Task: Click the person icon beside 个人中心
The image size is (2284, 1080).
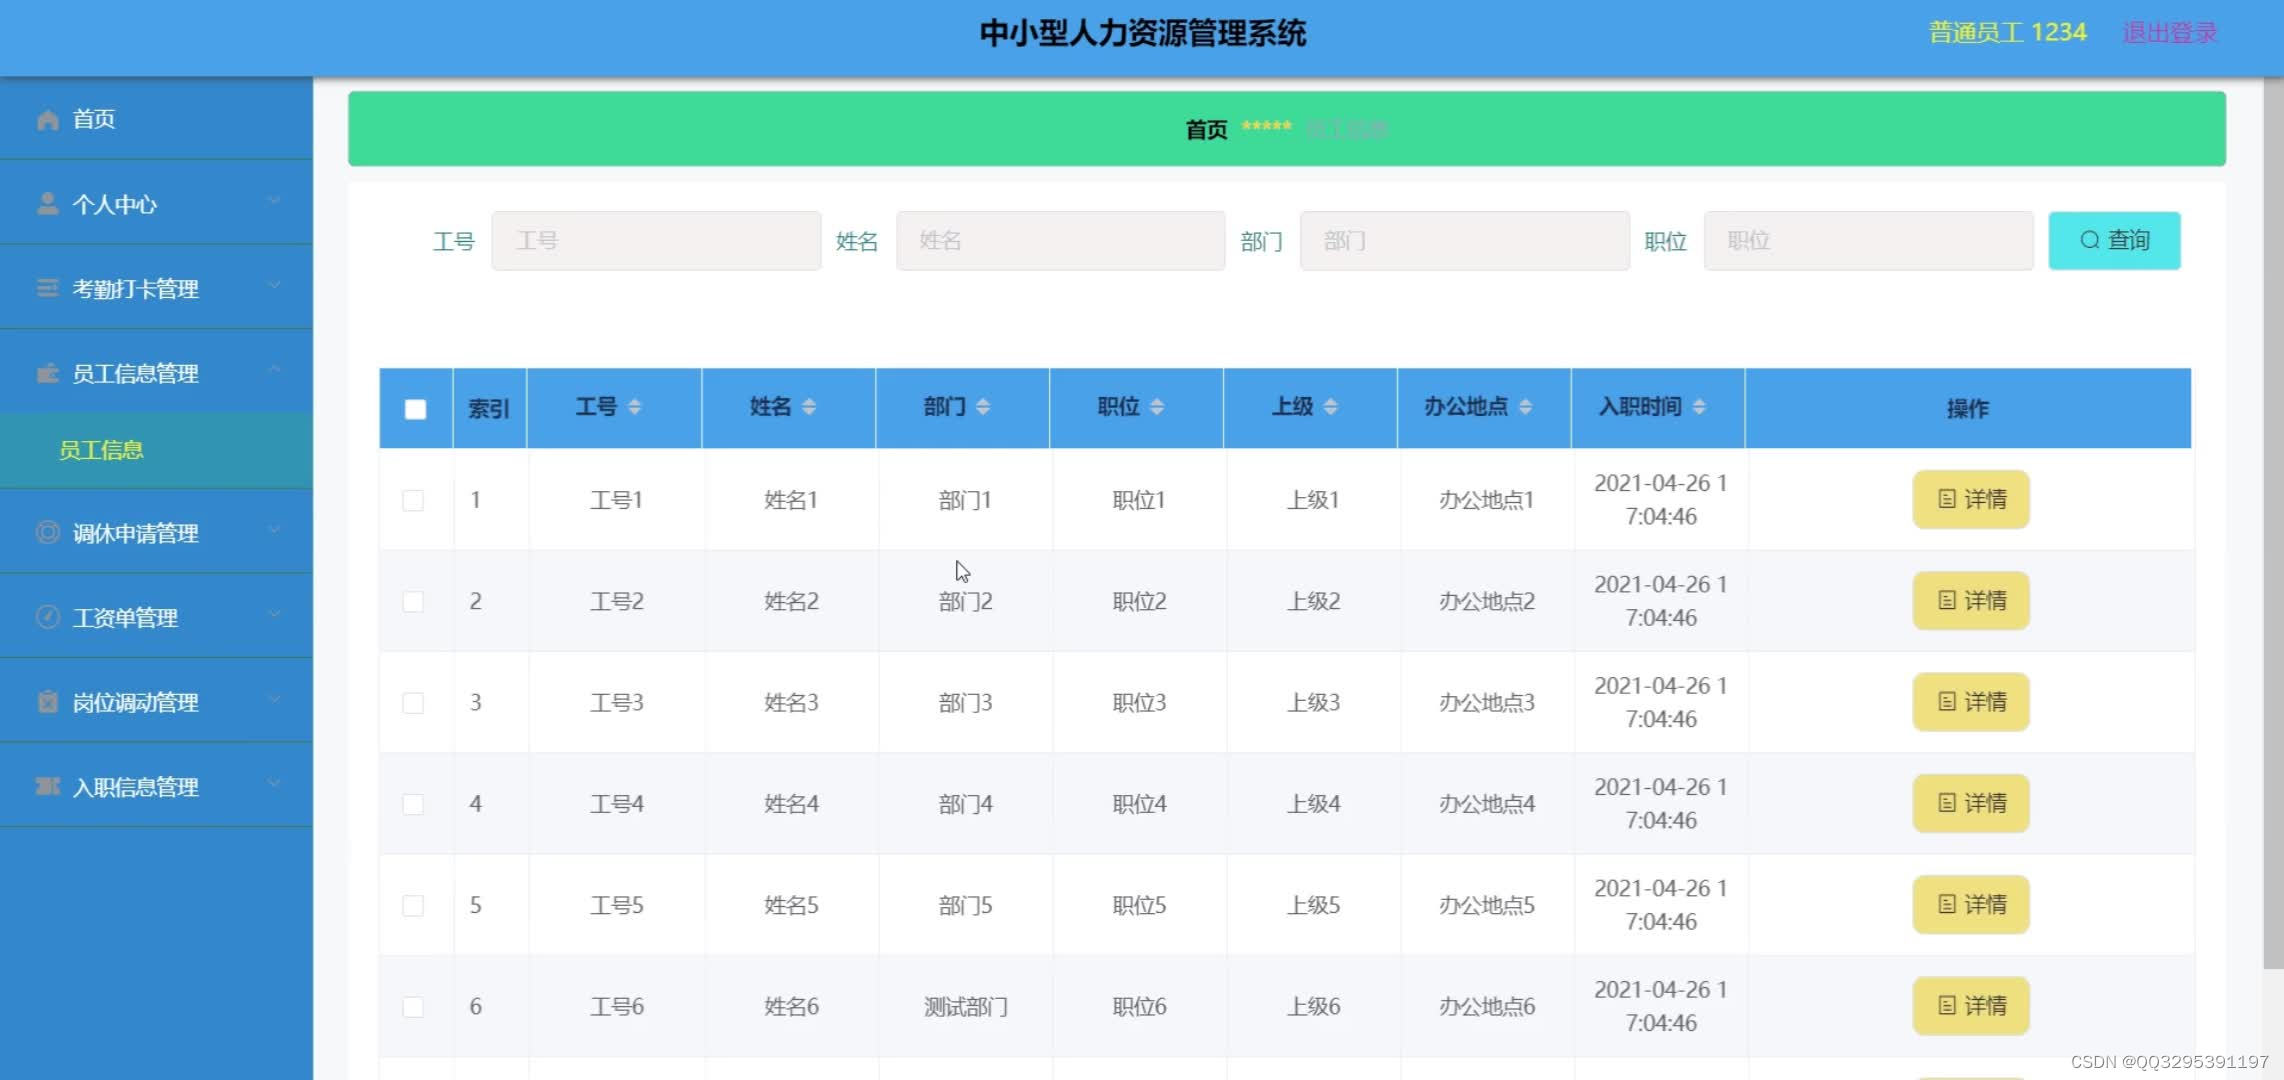Action: (47, 204)
